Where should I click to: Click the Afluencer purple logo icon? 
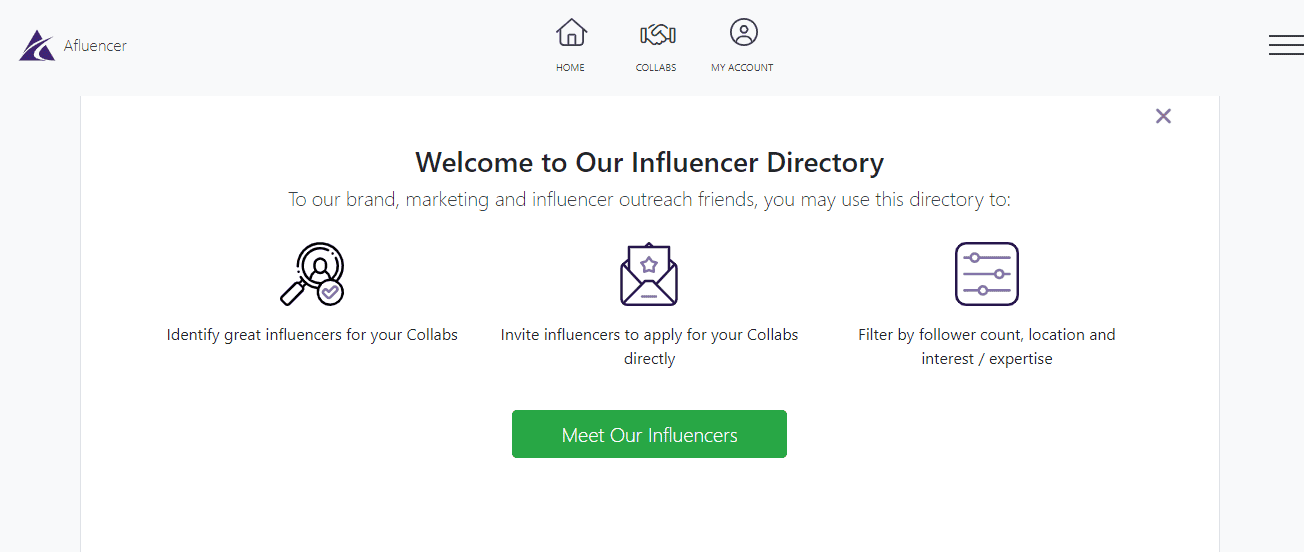[x=36, y=45]
